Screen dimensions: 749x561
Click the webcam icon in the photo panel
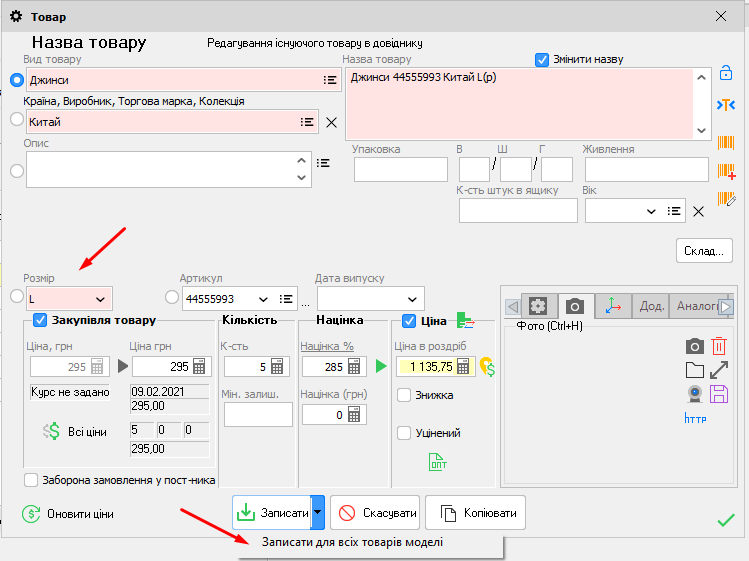click(x=694, y=394)
